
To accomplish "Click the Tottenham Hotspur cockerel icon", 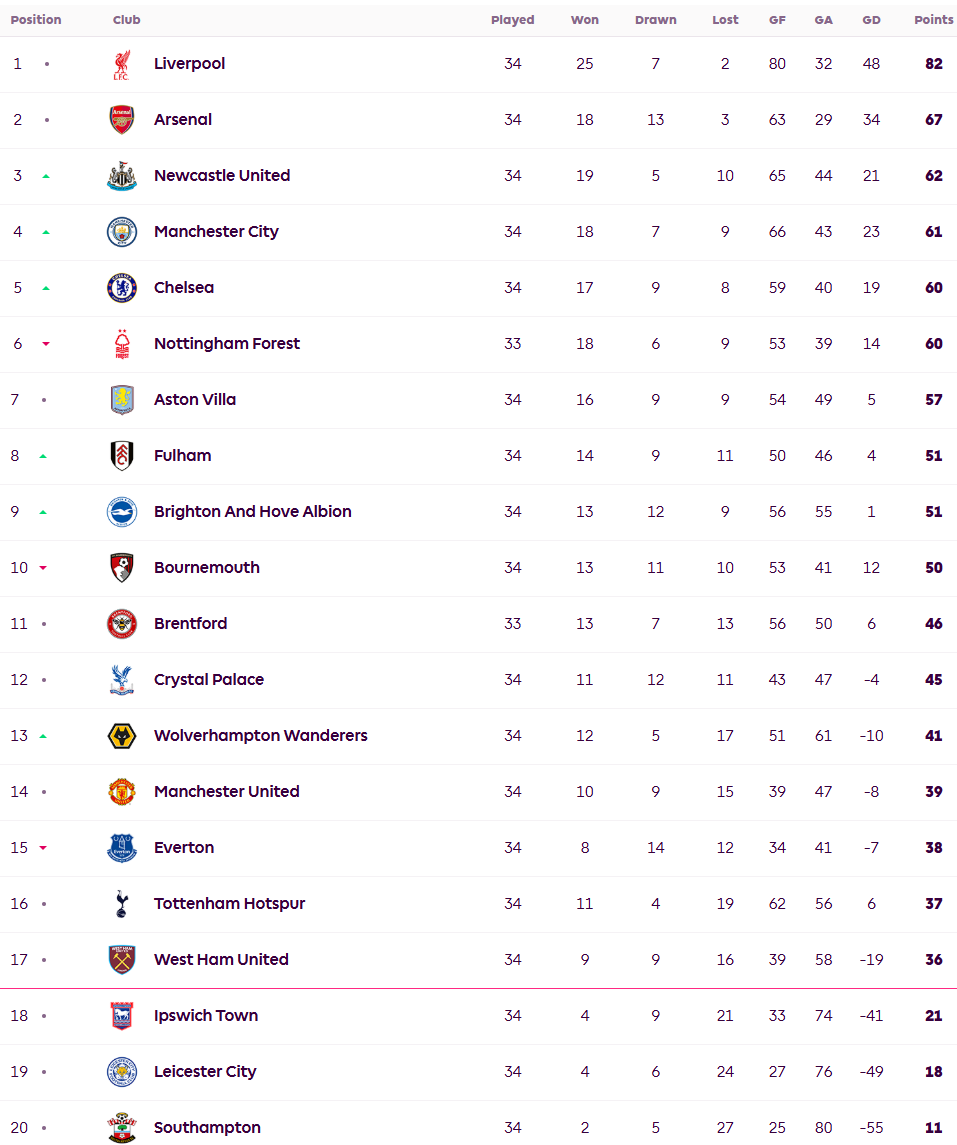I will pyautogui.click(x=122, y=904).
